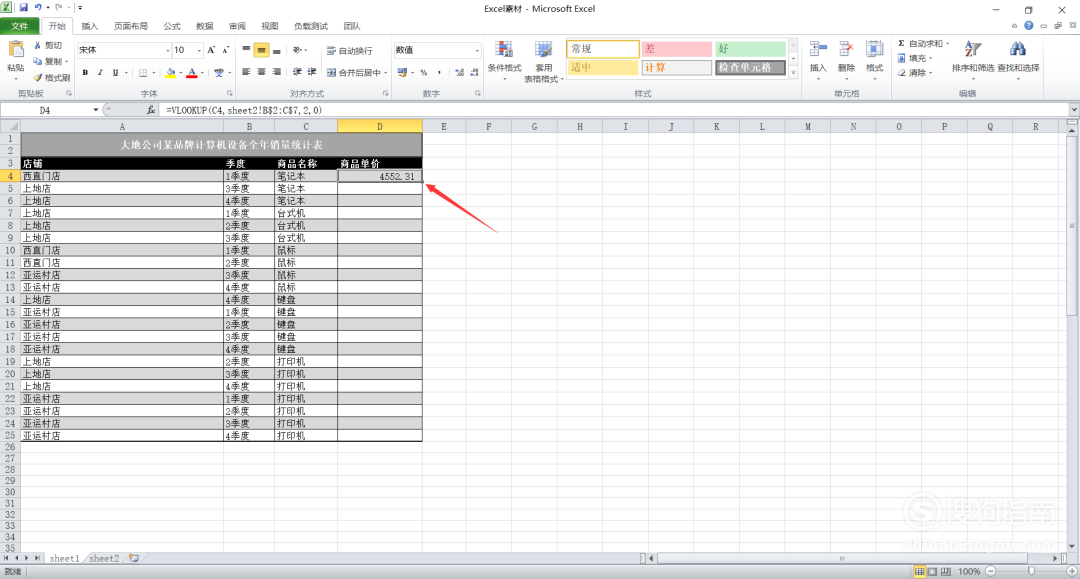Click the increase decimal icon
Image resolution: width=1080 pixels, height=579 pixels.
click(x=459, y=72)
